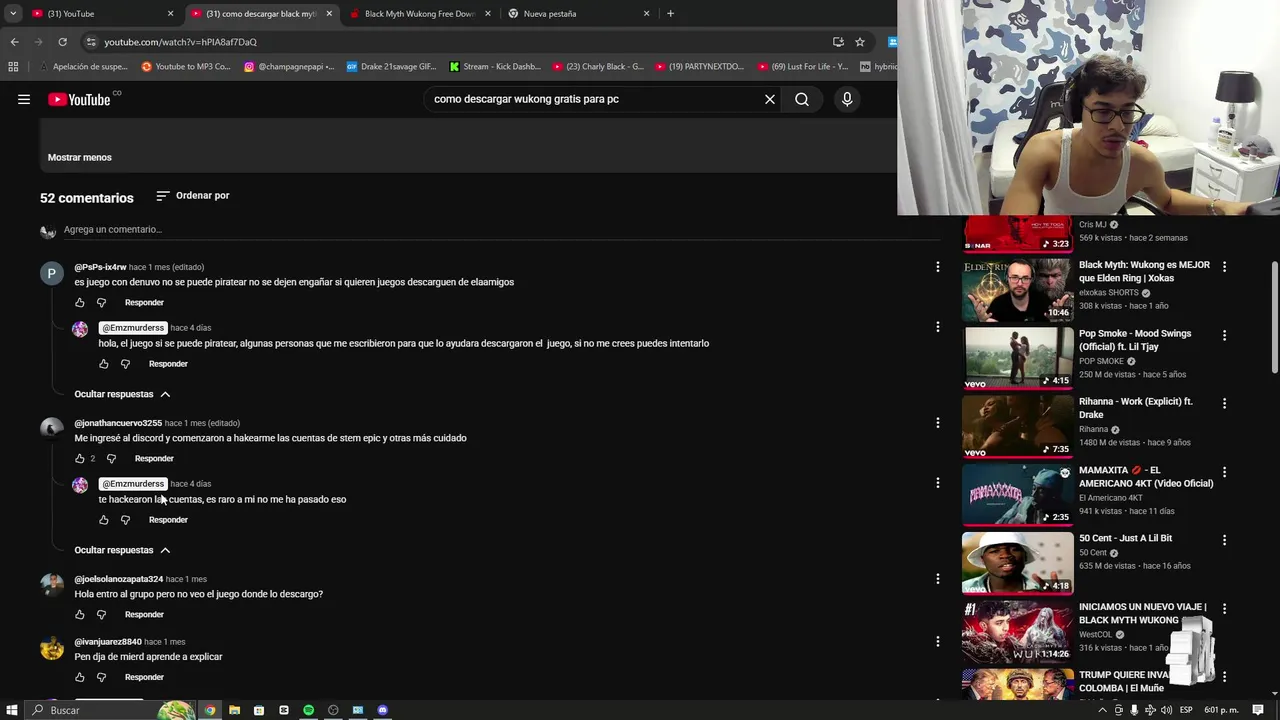Viewport: 1280px width, 720px height.
Task: Go to YouTube home via logo
Action: [79, 99]
